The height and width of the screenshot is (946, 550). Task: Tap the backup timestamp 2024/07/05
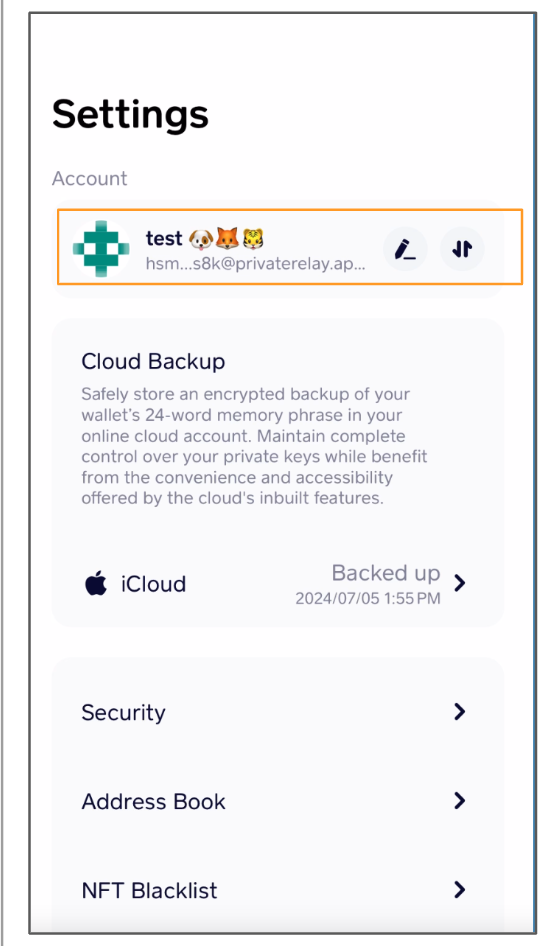(x=368, y=598)
